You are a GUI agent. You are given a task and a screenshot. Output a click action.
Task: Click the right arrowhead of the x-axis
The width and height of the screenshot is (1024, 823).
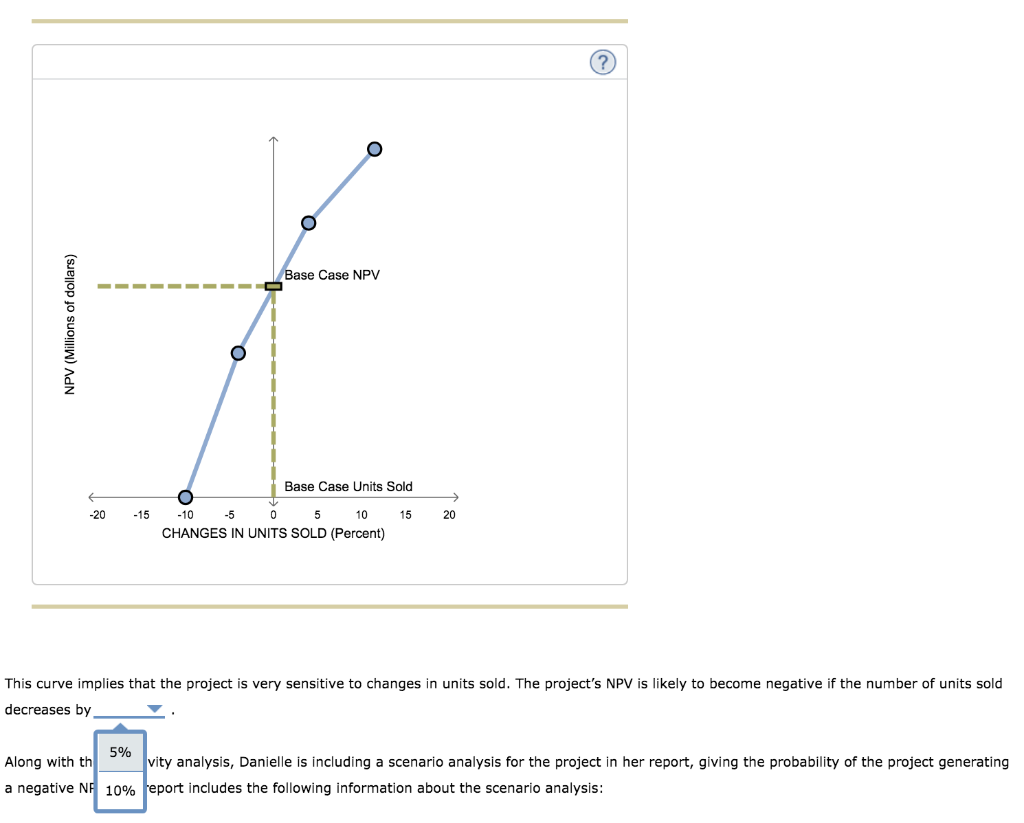pyautogui.click(x=457, y=496)
